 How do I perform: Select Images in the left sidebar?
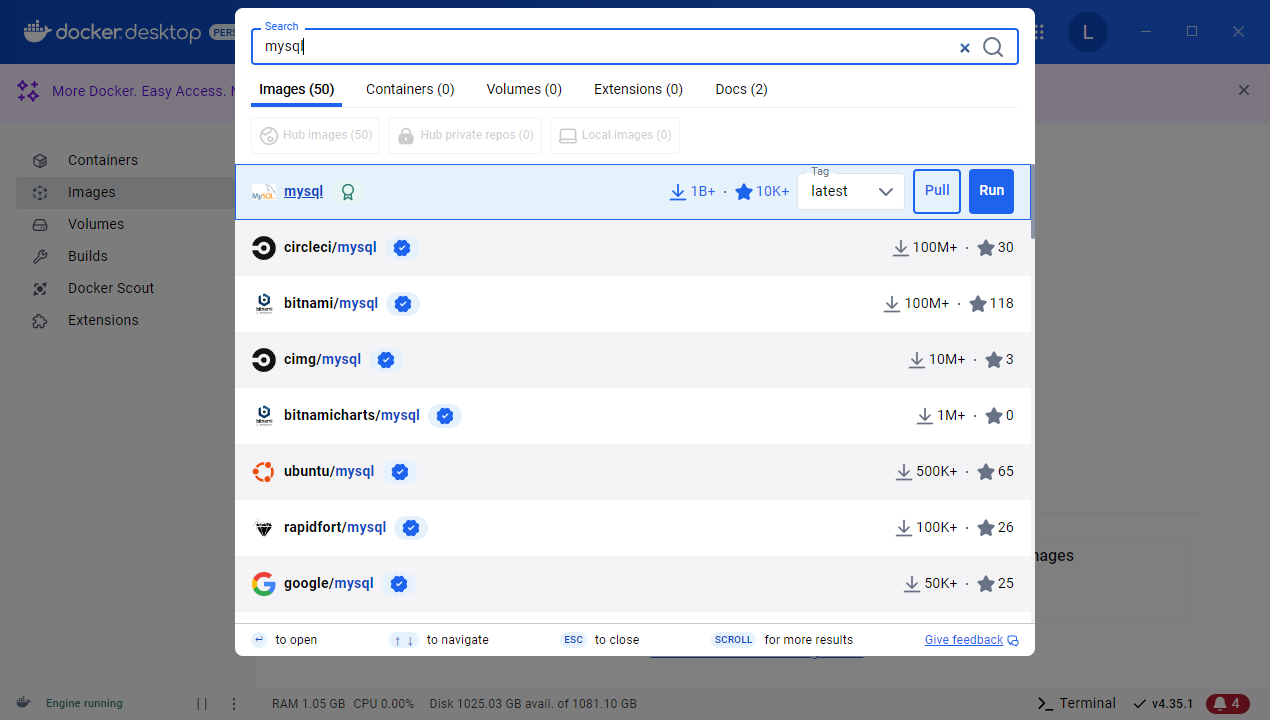tap(126, 192)
